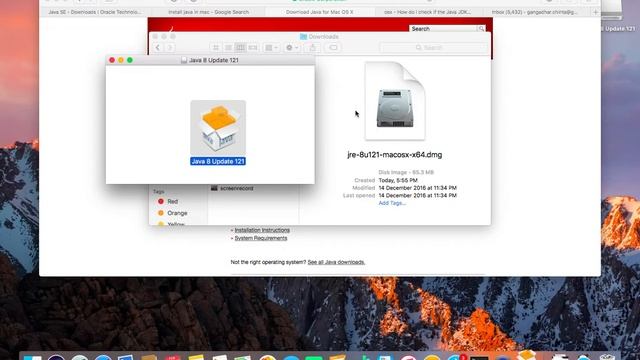The width and height of the screenshot is (640, 360).
Task: Click the disk image preview icon
Action: click(395, 101)
